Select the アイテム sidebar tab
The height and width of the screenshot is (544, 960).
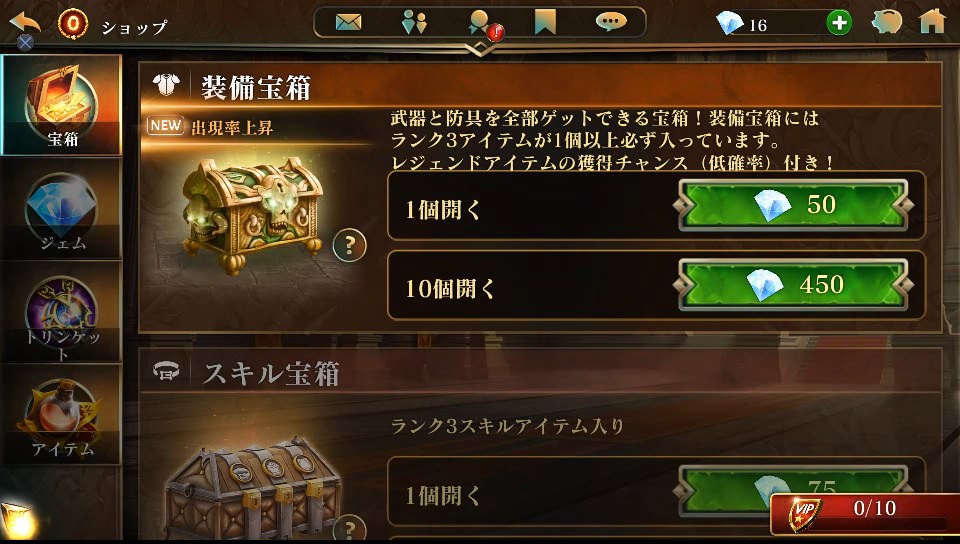61,415
